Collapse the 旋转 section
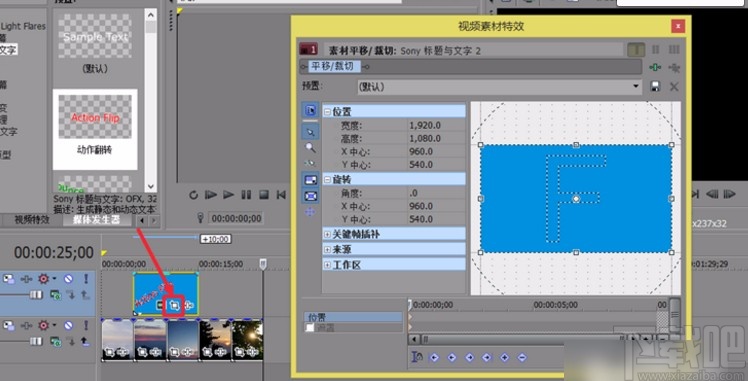The width and height of the screenshot is (748, 381). point(327,180)
